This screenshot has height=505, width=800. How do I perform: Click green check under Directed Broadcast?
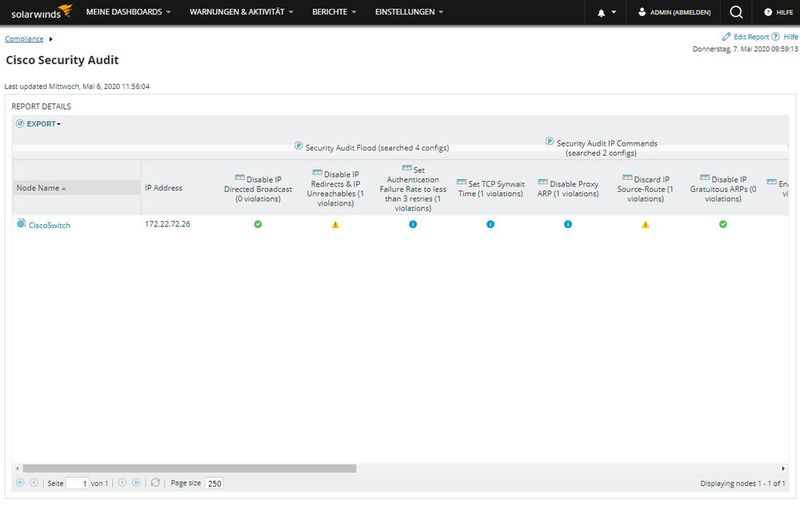coord(258,224)
